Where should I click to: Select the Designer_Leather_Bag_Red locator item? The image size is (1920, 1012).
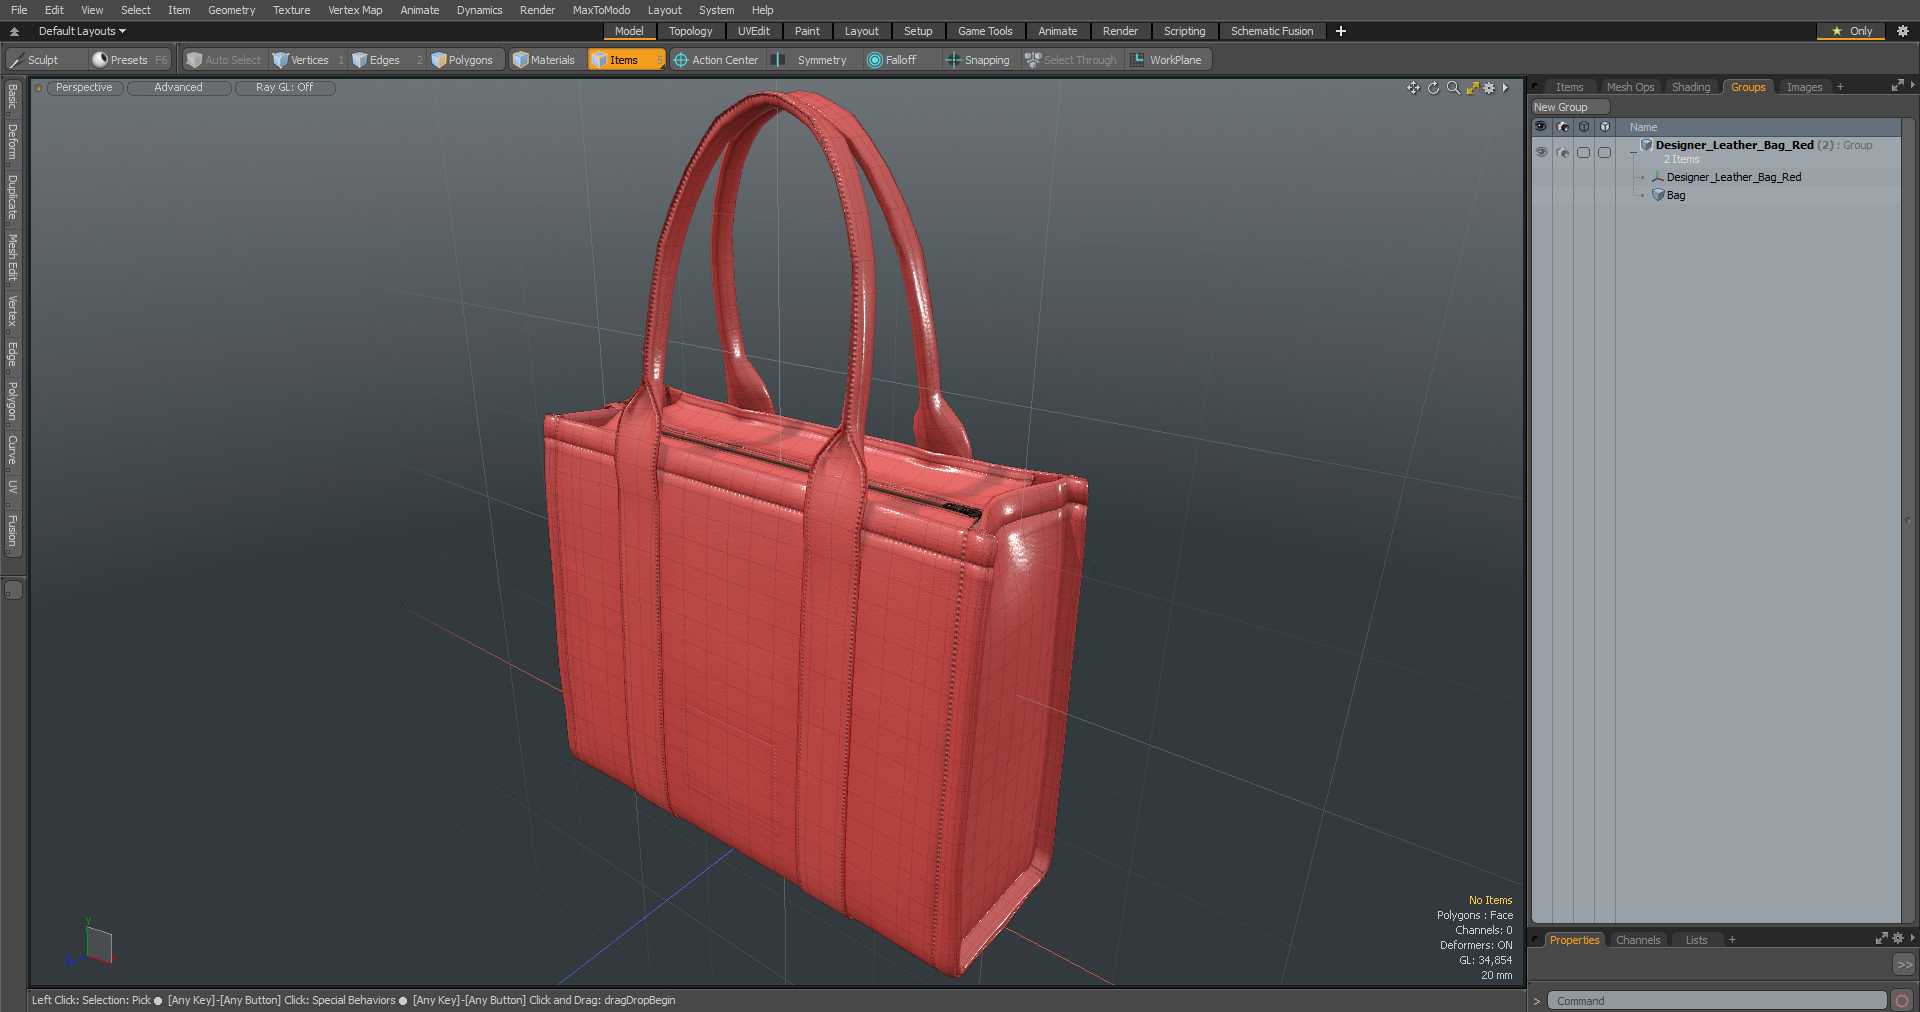coord(1733,177)
